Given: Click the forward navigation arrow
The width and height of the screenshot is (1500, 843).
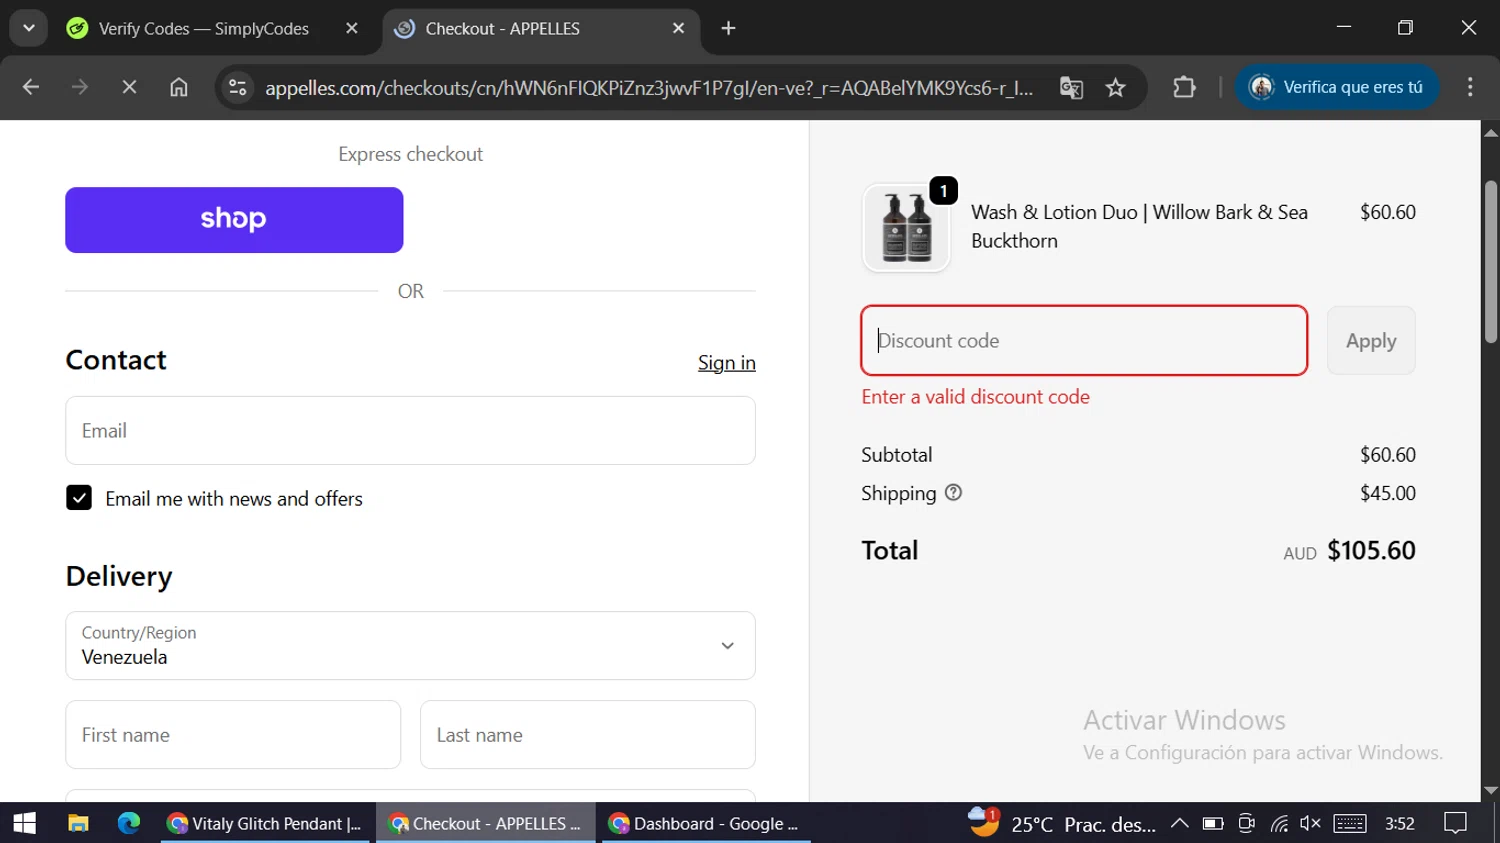Looking at the screenshot, I should pos(80,88).
